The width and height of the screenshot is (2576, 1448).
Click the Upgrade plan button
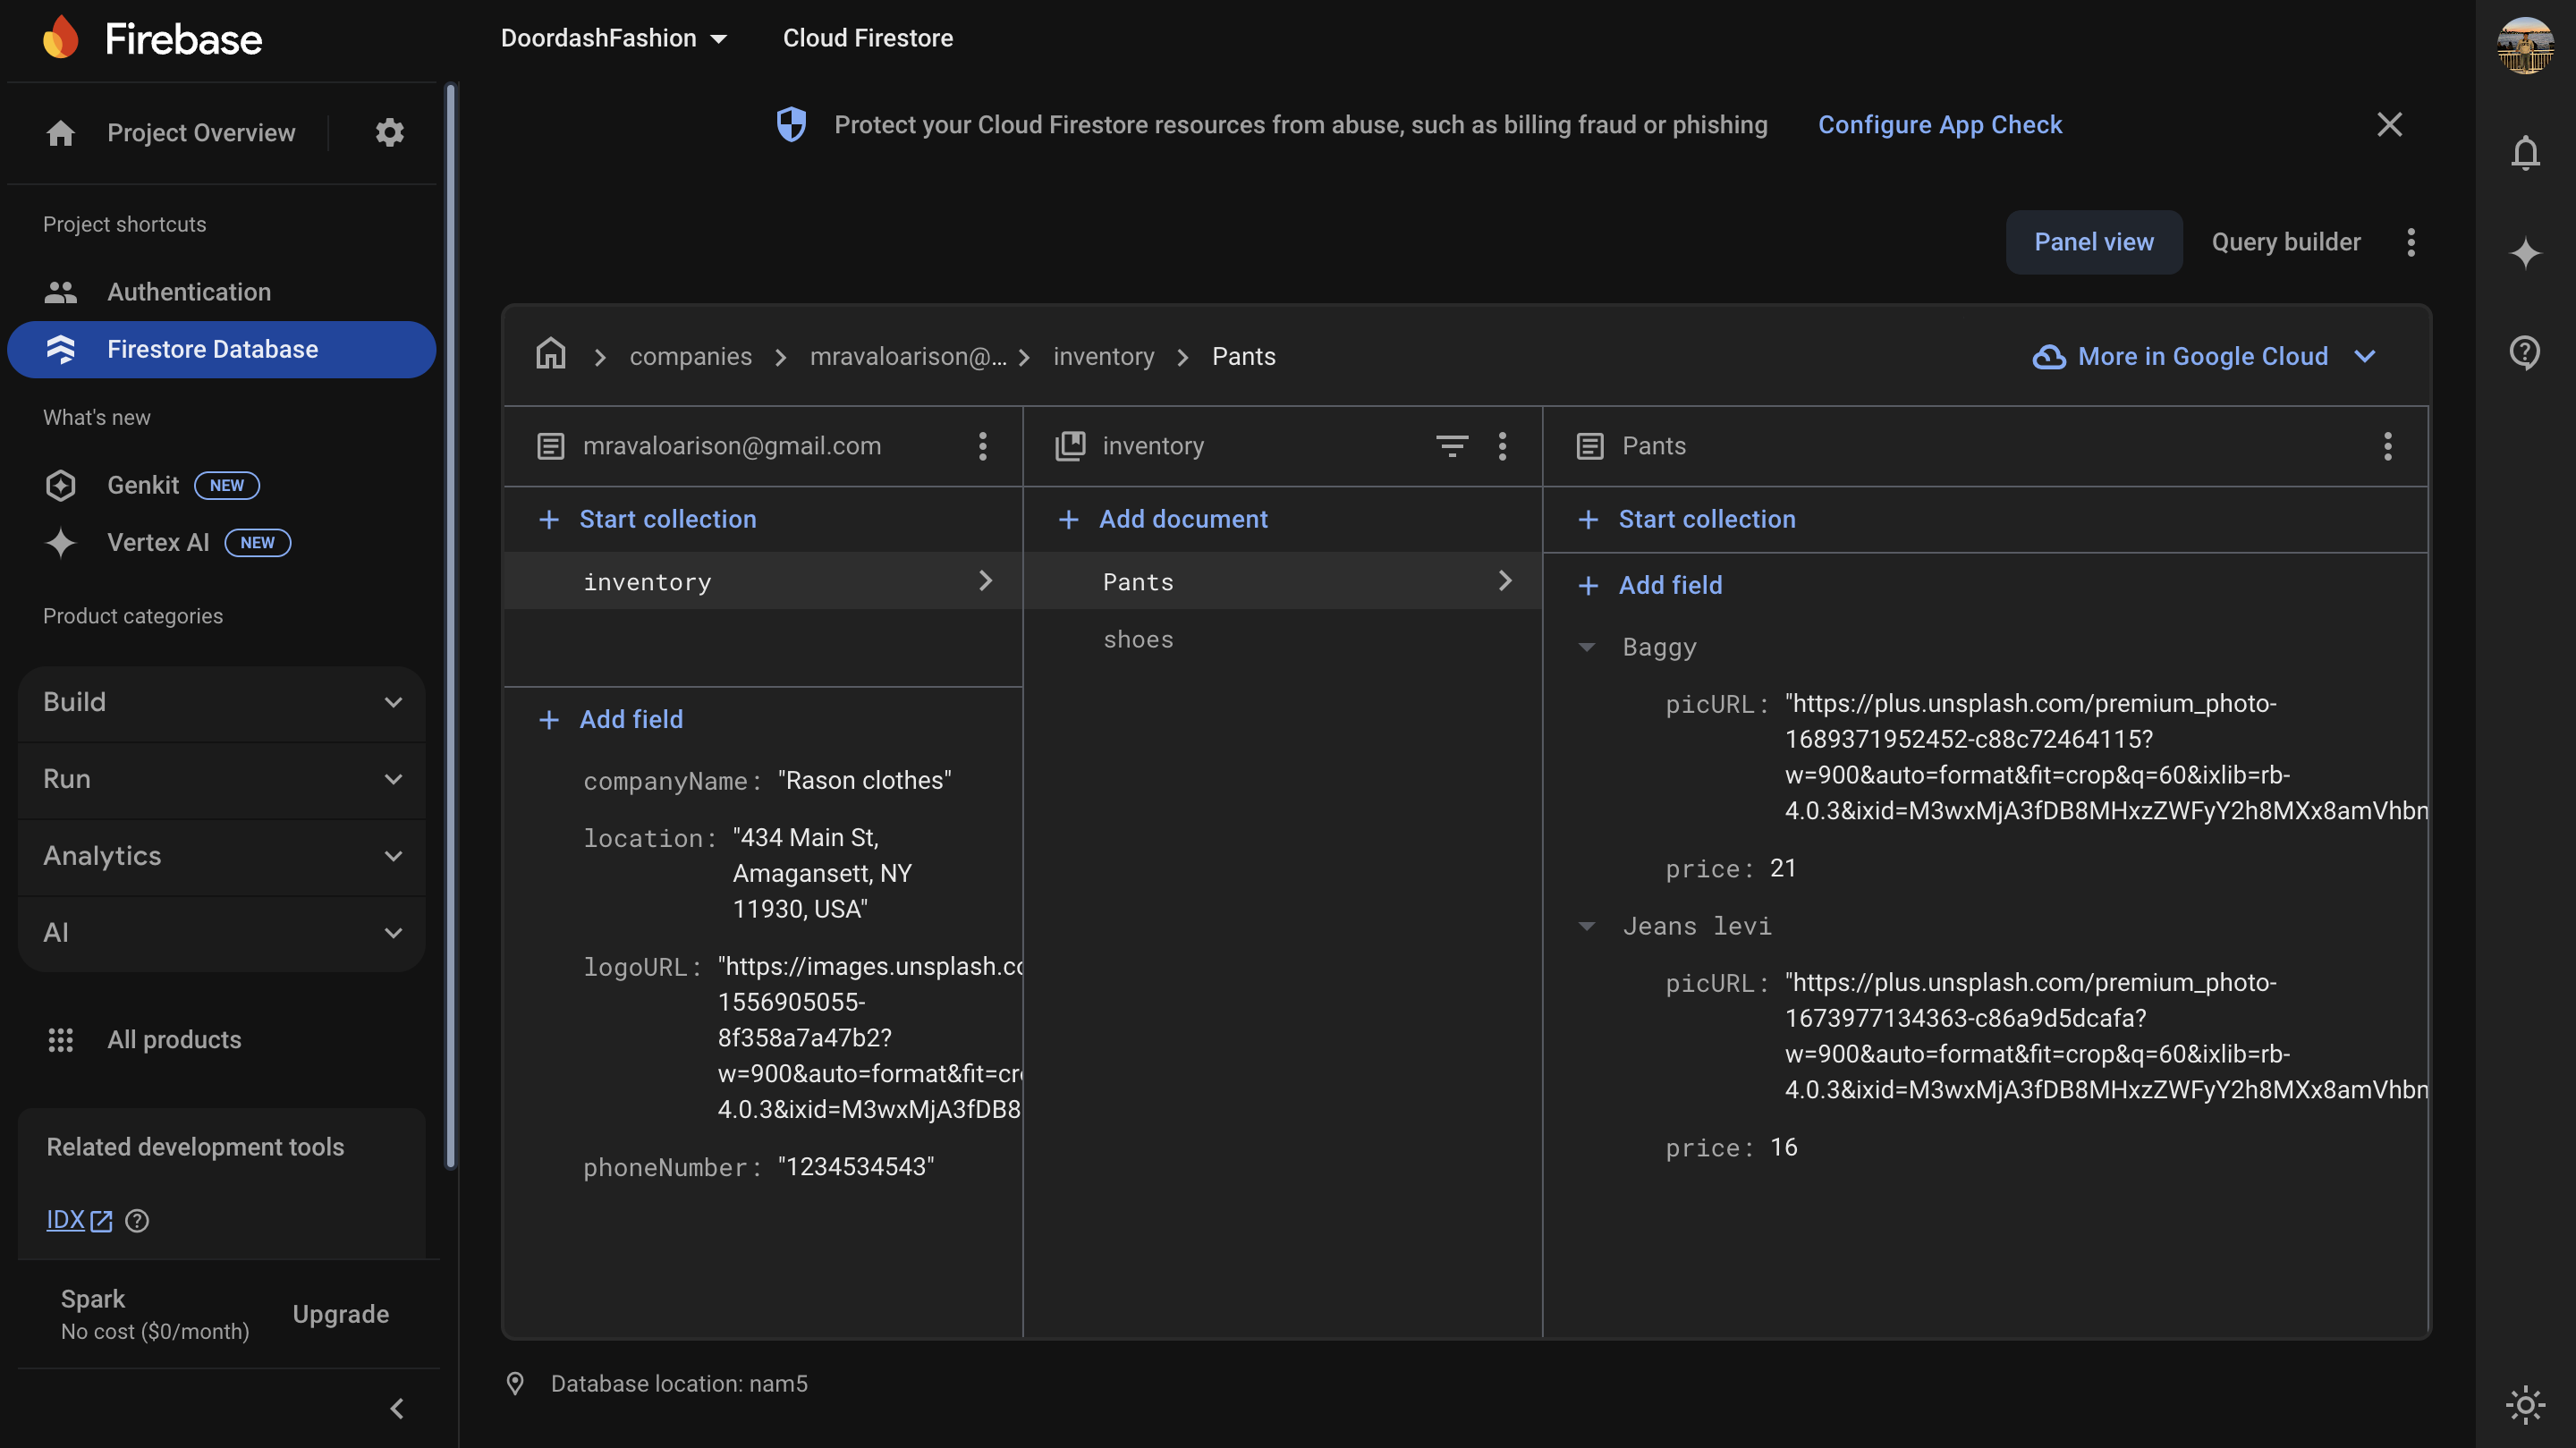[x=340, y=1314]
